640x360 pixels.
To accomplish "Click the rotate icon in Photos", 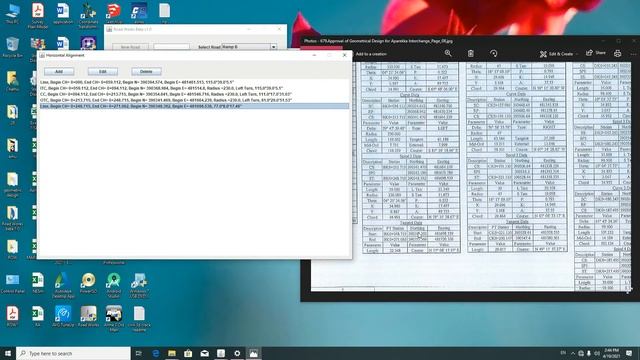I will [493, 53].
